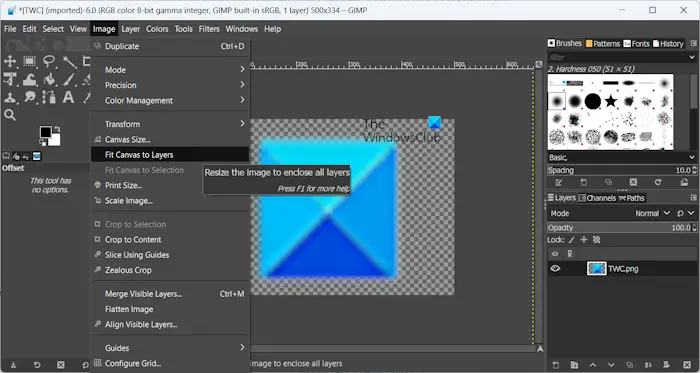Open the Basic brush preset dropdown
Screen dimensions: 700x373
pos(622,157)
